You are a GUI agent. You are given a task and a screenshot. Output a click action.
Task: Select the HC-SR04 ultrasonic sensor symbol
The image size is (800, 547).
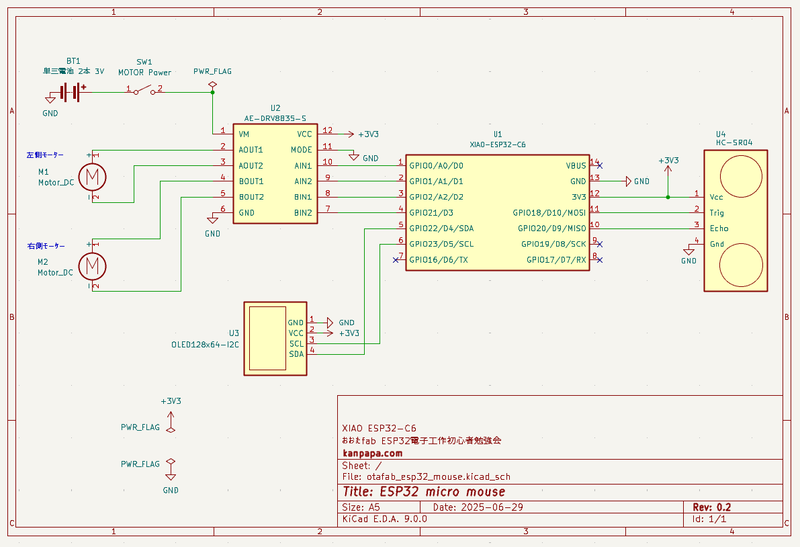(740, 220)
